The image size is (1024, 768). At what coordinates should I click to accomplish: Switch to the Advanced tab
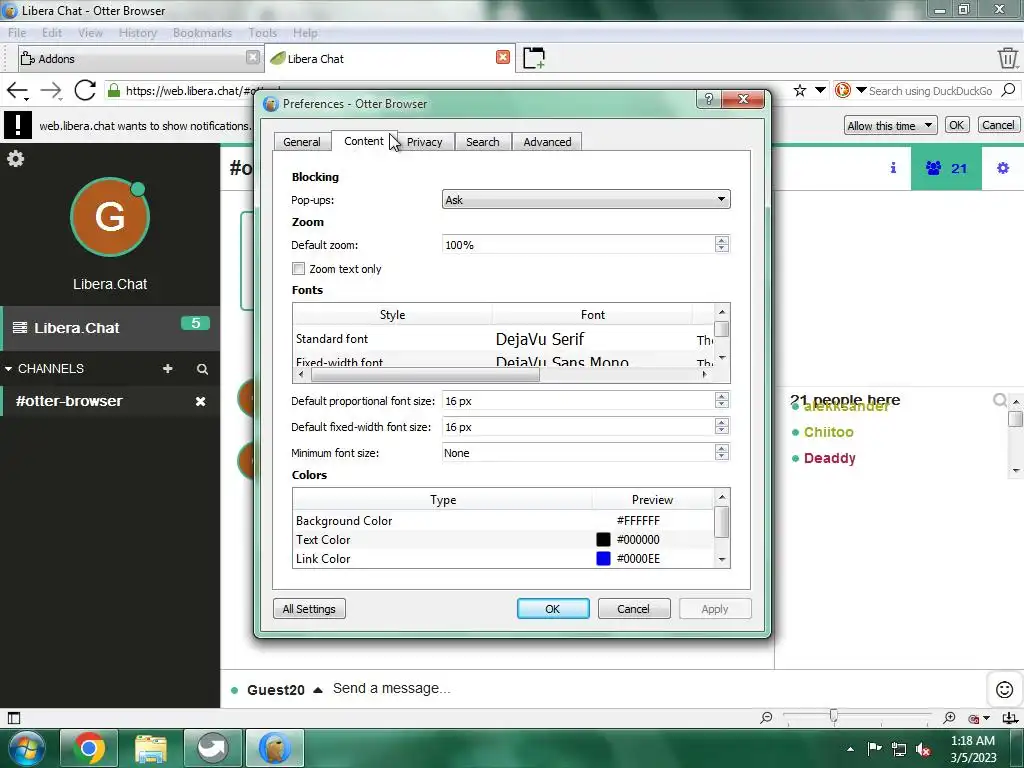[547, 142]
